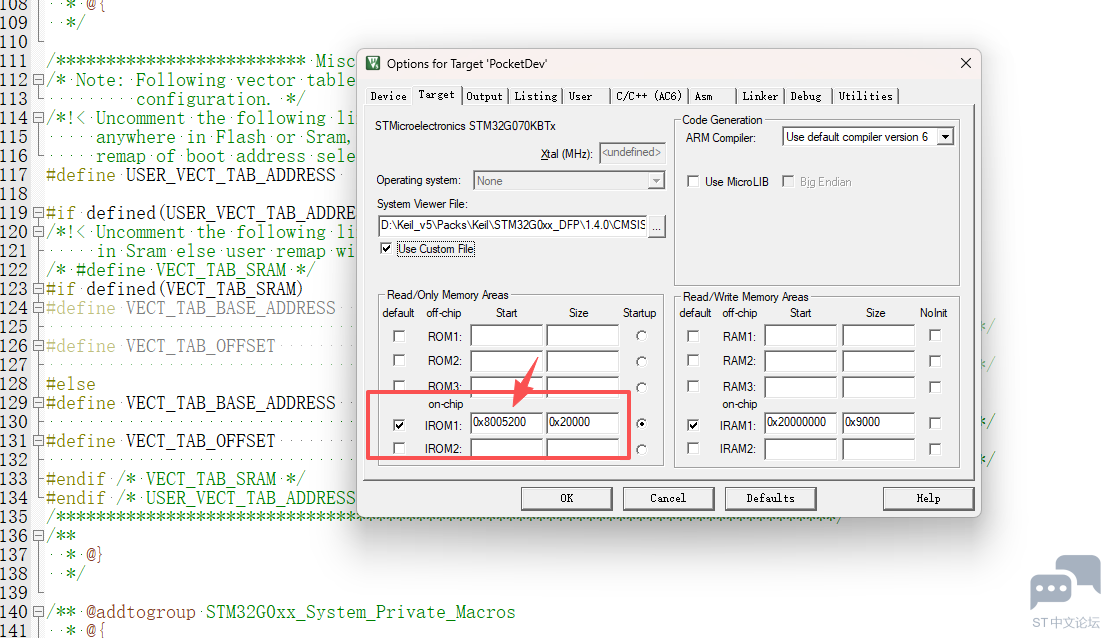
Task: Select ROM3 as Startup
Action: (x=641, y=388)
